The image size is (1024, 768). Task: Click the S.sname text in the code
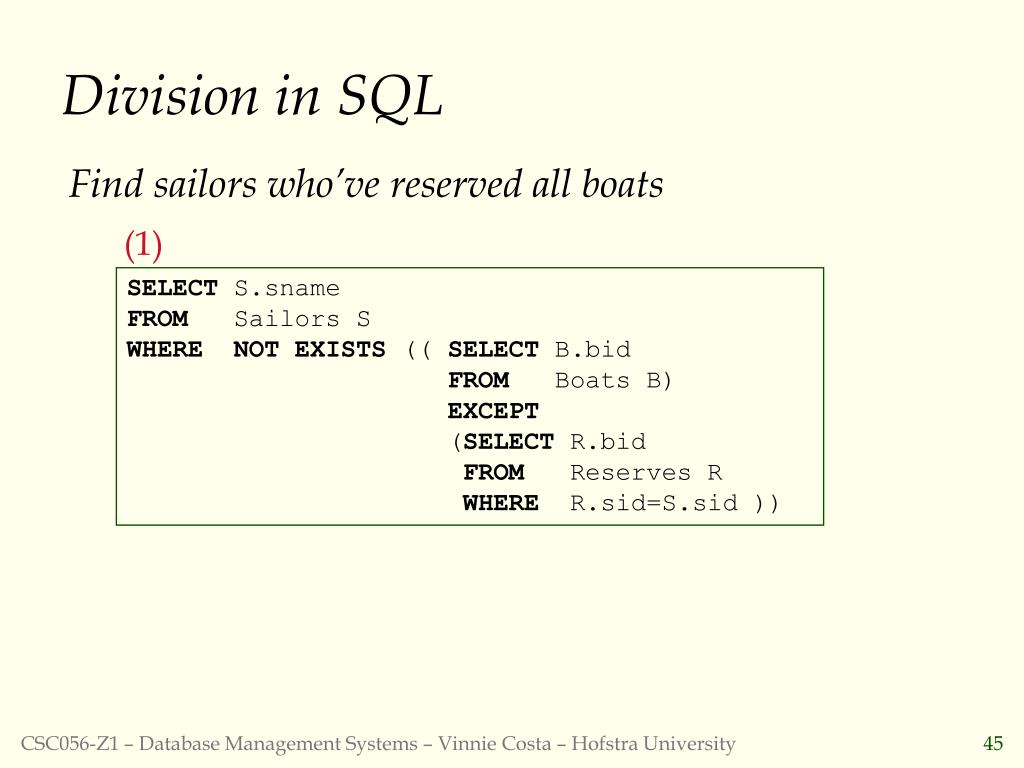pyautogui.click(x=287, y=288)
